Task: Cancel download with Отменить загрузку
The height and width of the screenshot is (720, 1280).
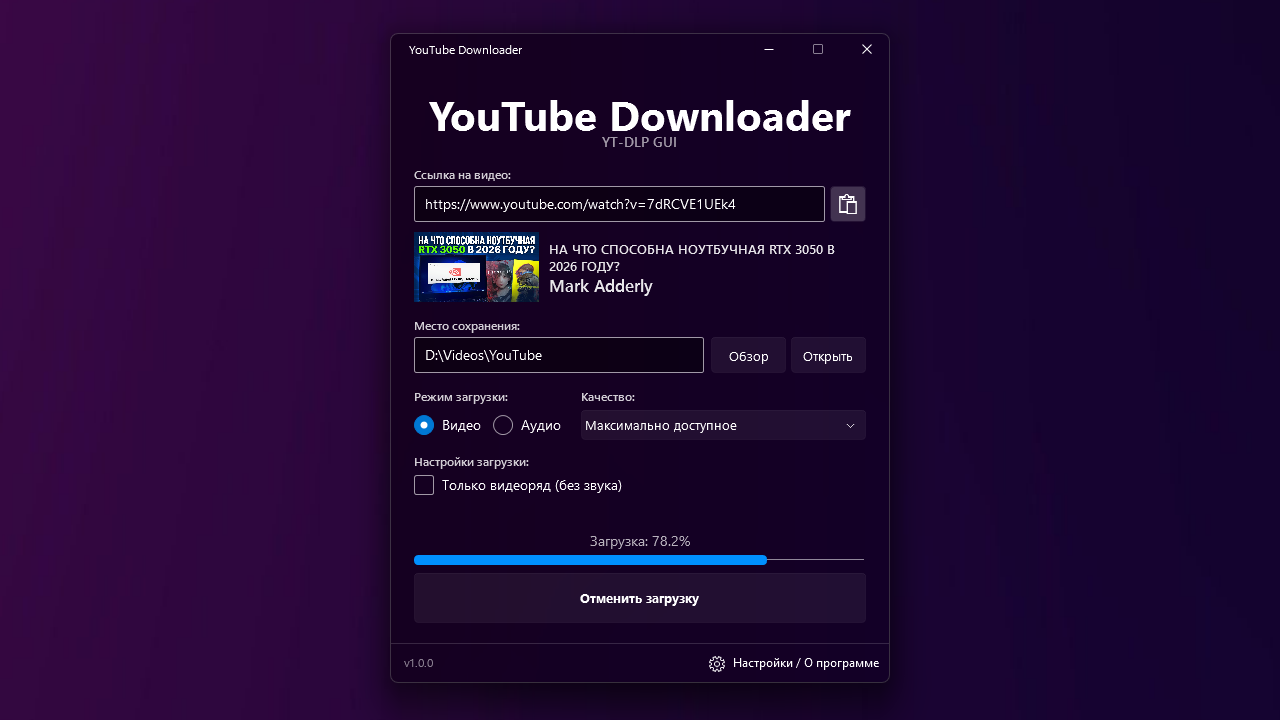Action: (640, 598)
